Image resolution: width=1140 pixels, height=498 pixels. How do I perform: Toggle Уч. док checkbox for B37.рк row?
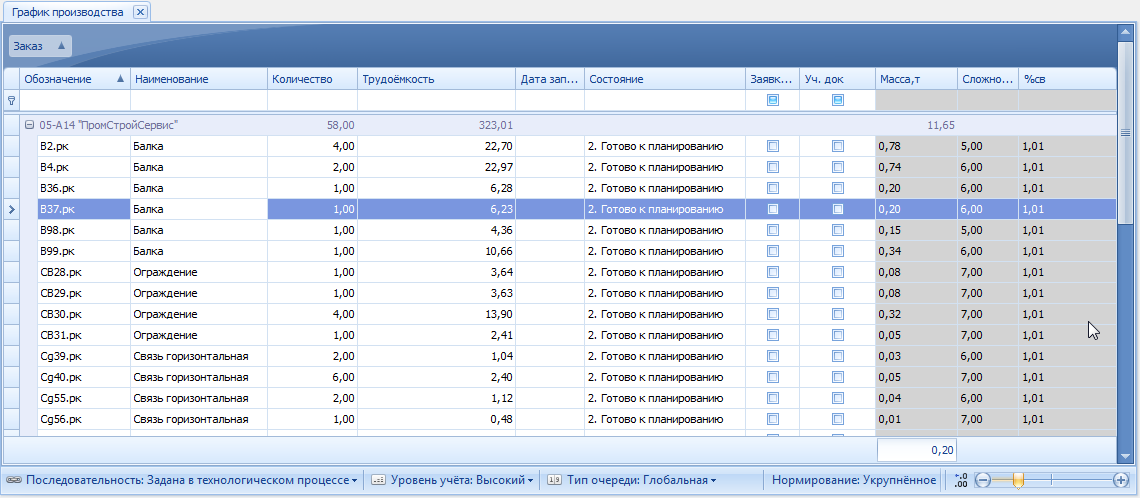coord(838,209)
